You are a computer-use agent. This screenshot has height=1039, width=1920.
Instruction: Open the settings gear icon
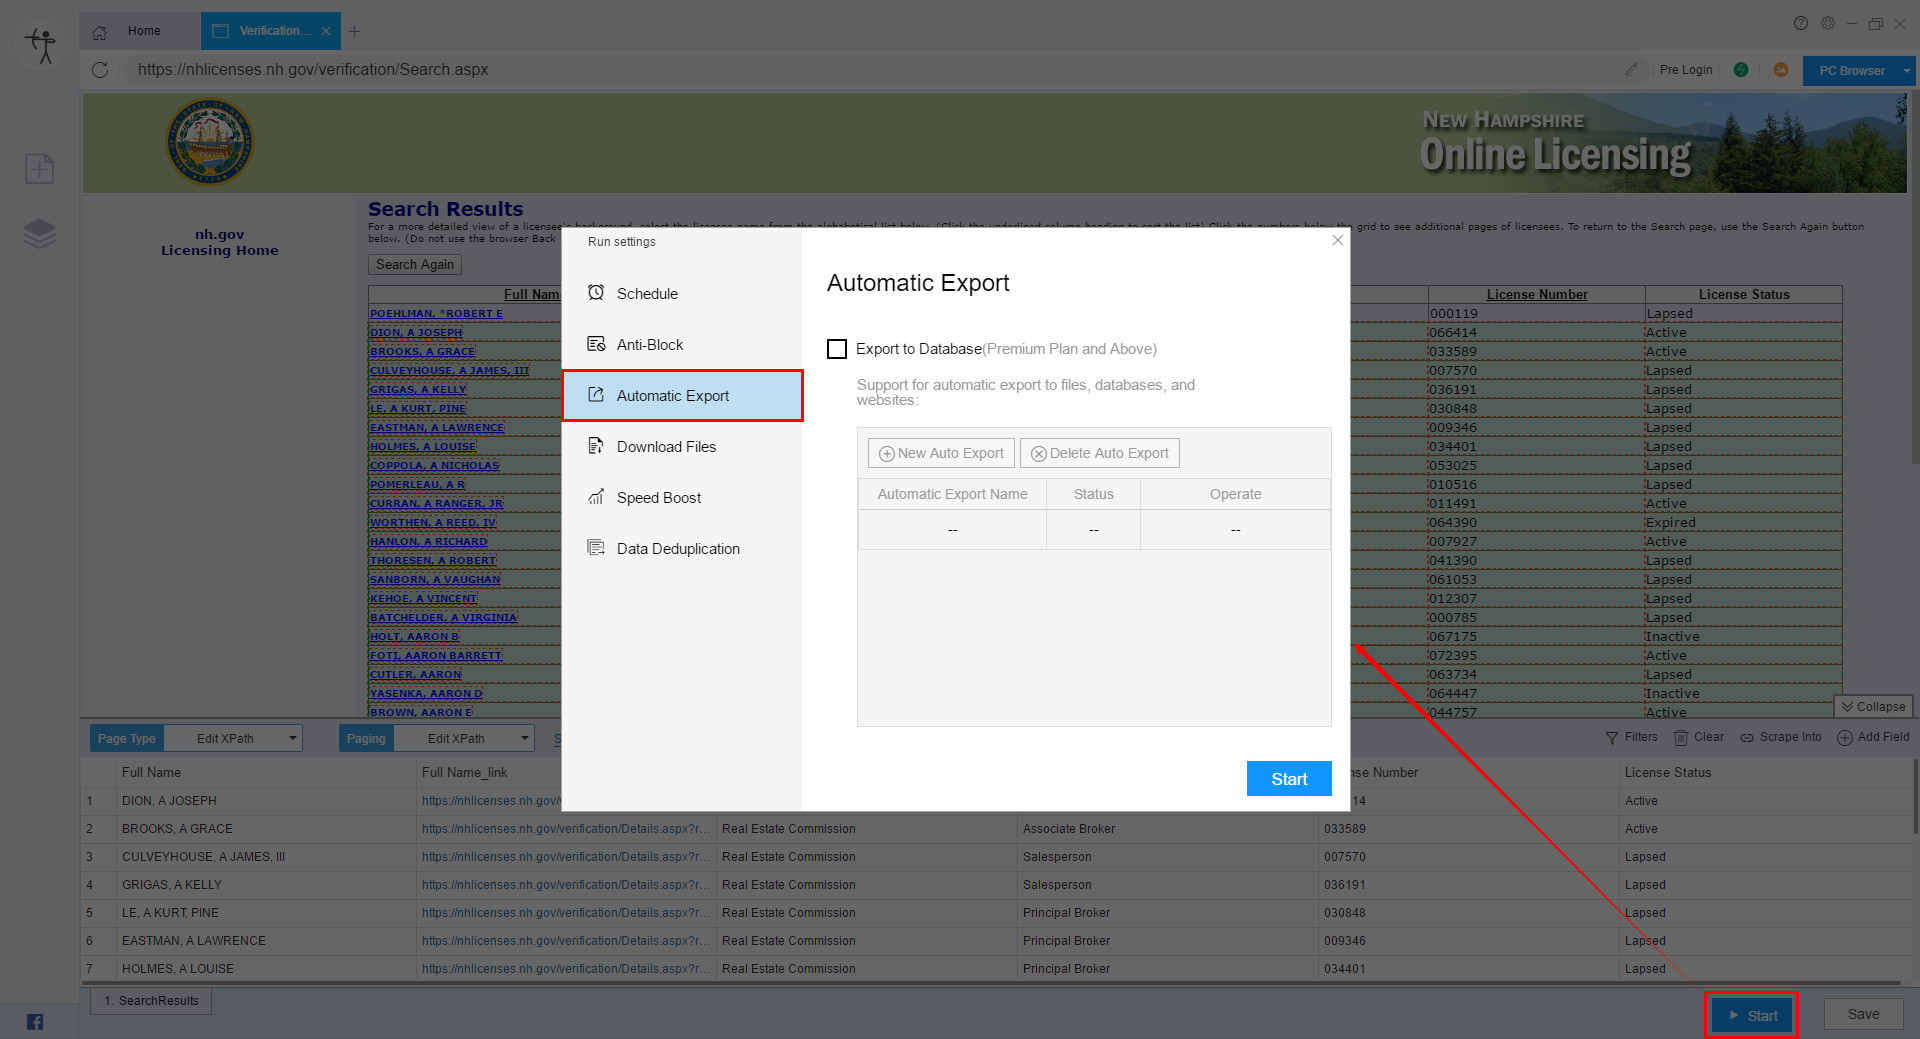tap(1828, 23)
